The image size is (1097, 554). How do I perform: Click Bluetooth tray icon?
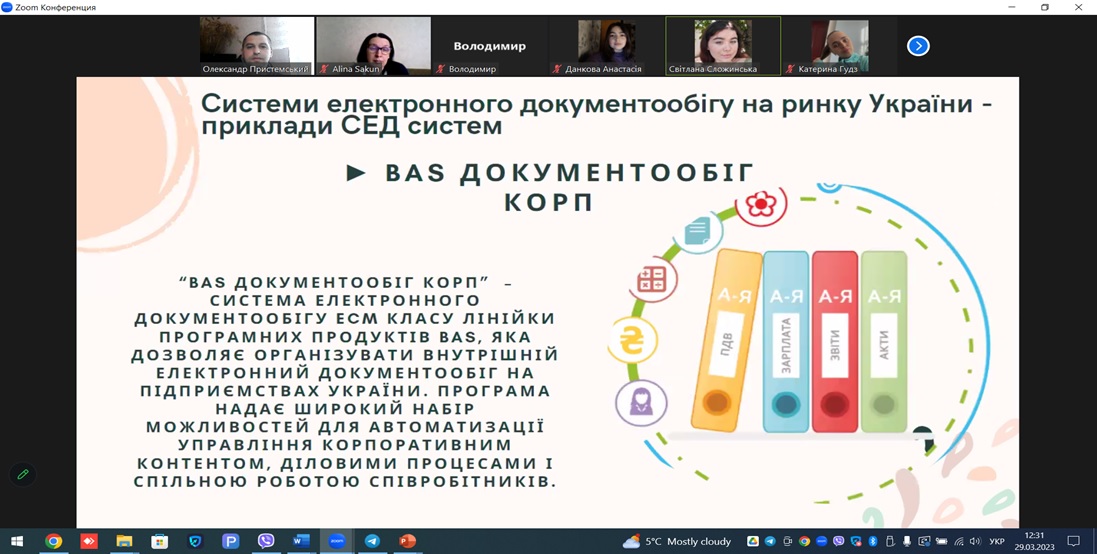coord(872,541)
